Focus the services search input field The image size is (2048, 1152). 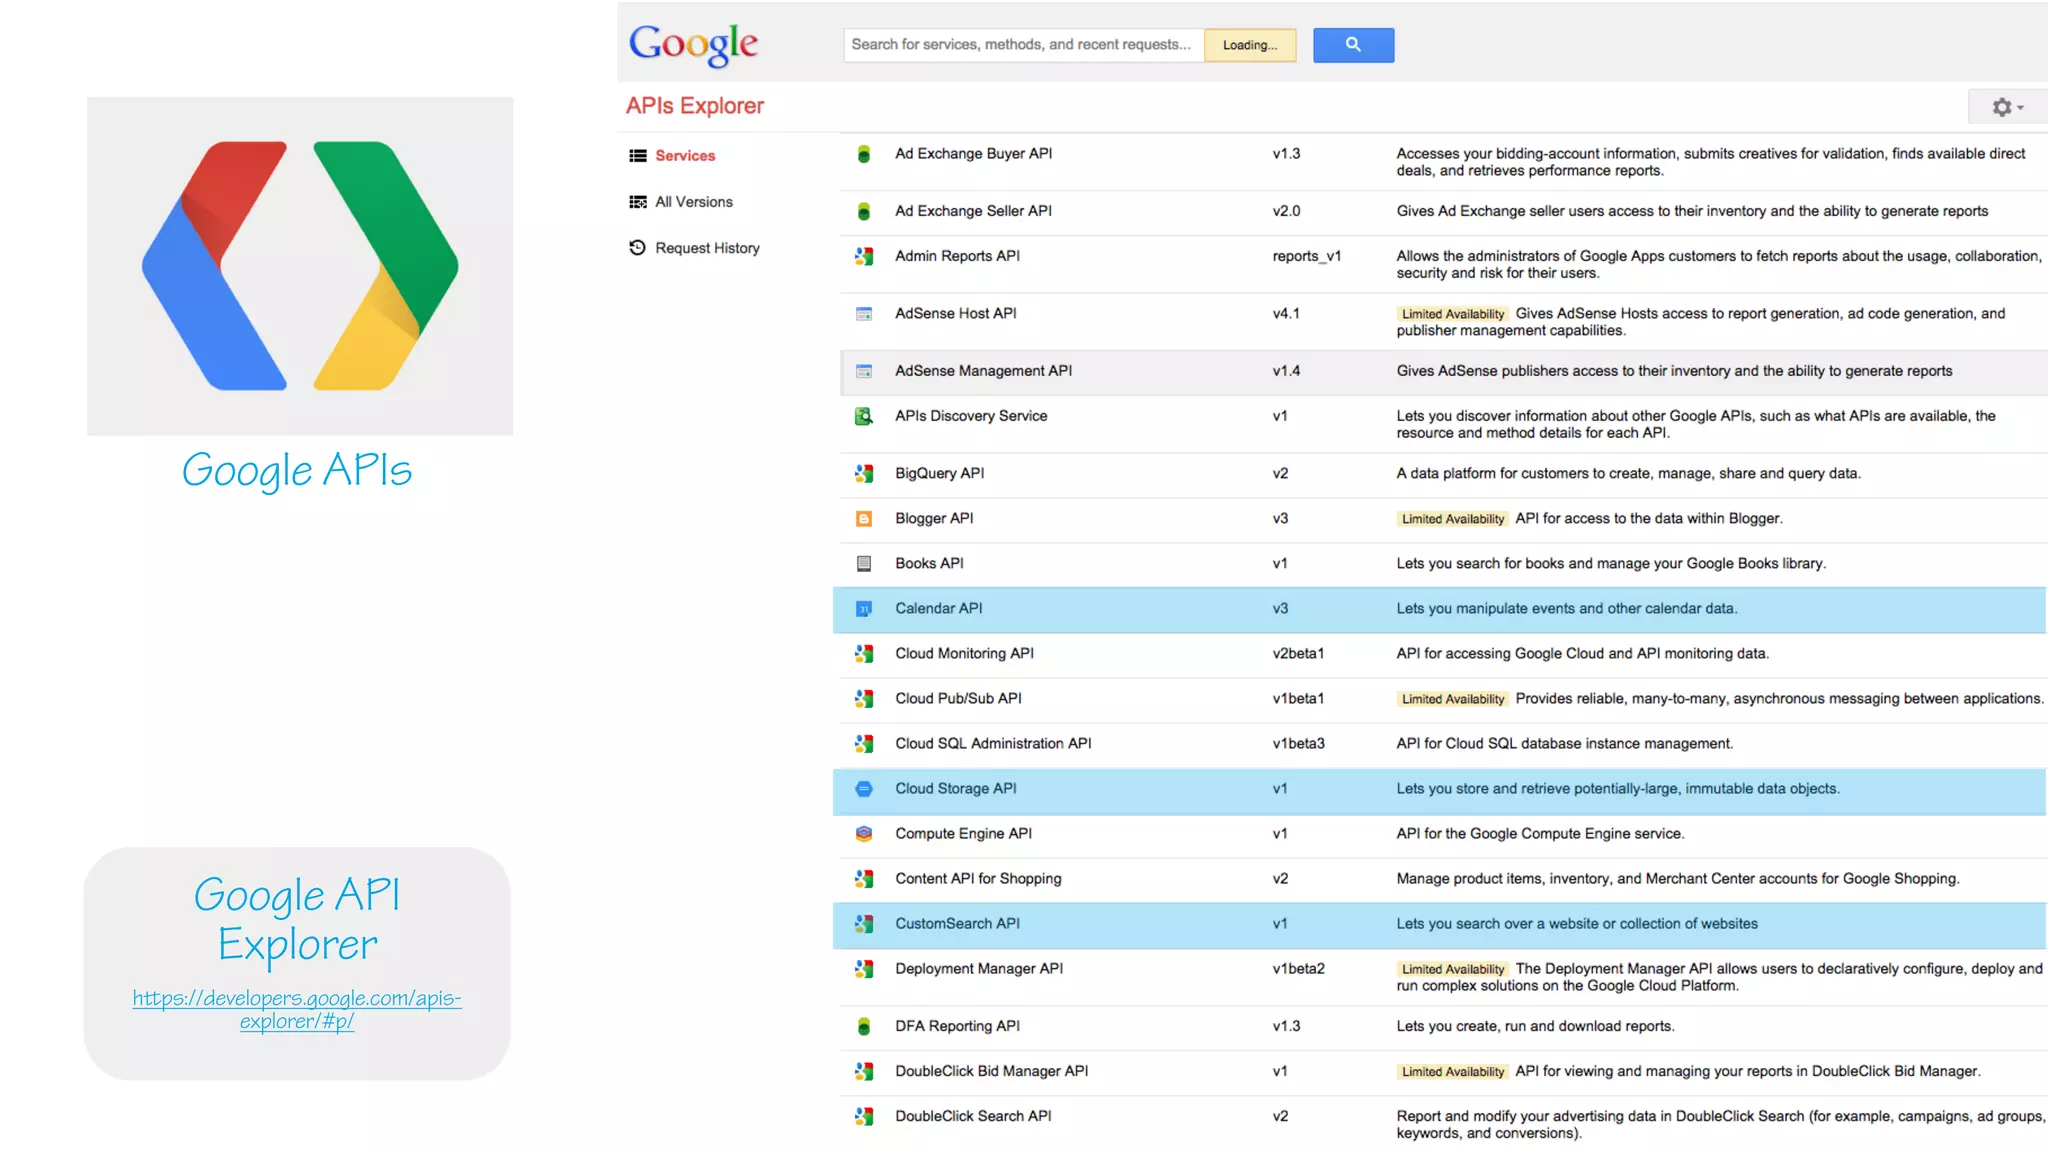(x=1023, y=45)
